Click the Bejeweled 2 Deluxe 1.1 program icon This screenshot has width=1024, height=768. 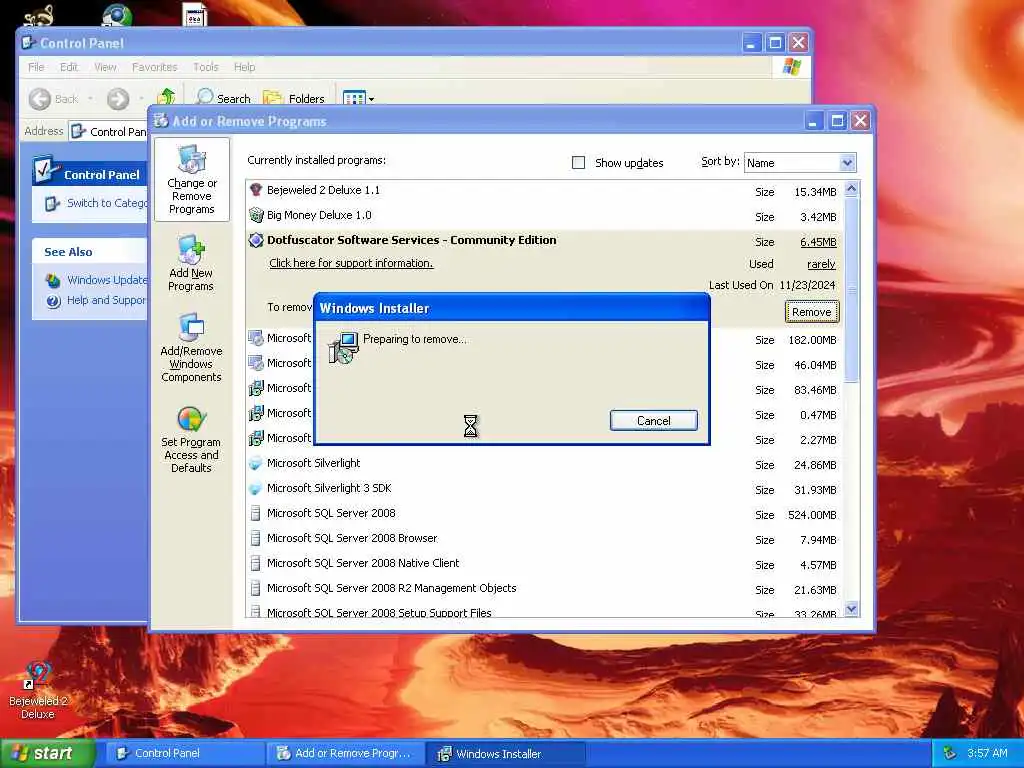256,190
